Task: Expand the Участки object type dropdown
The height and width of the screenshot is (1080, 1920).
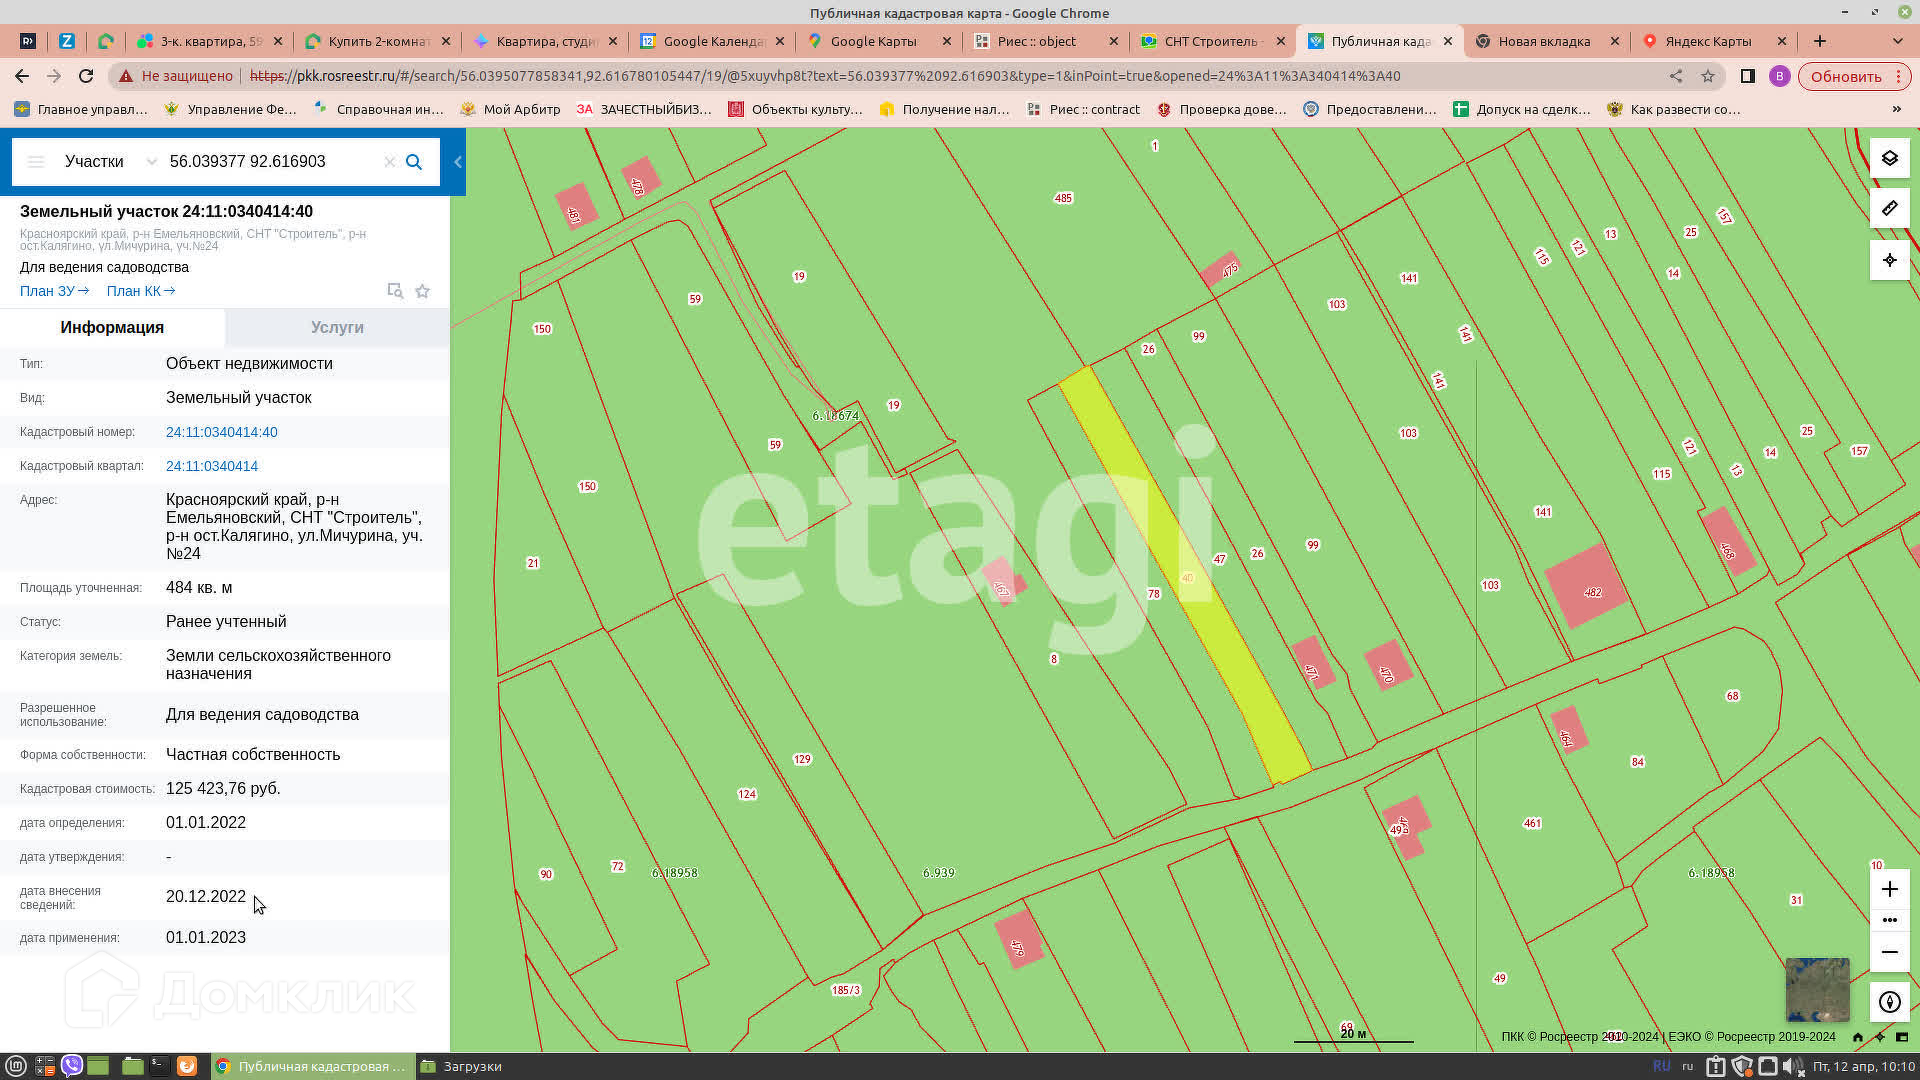Action: click(151, 162)
